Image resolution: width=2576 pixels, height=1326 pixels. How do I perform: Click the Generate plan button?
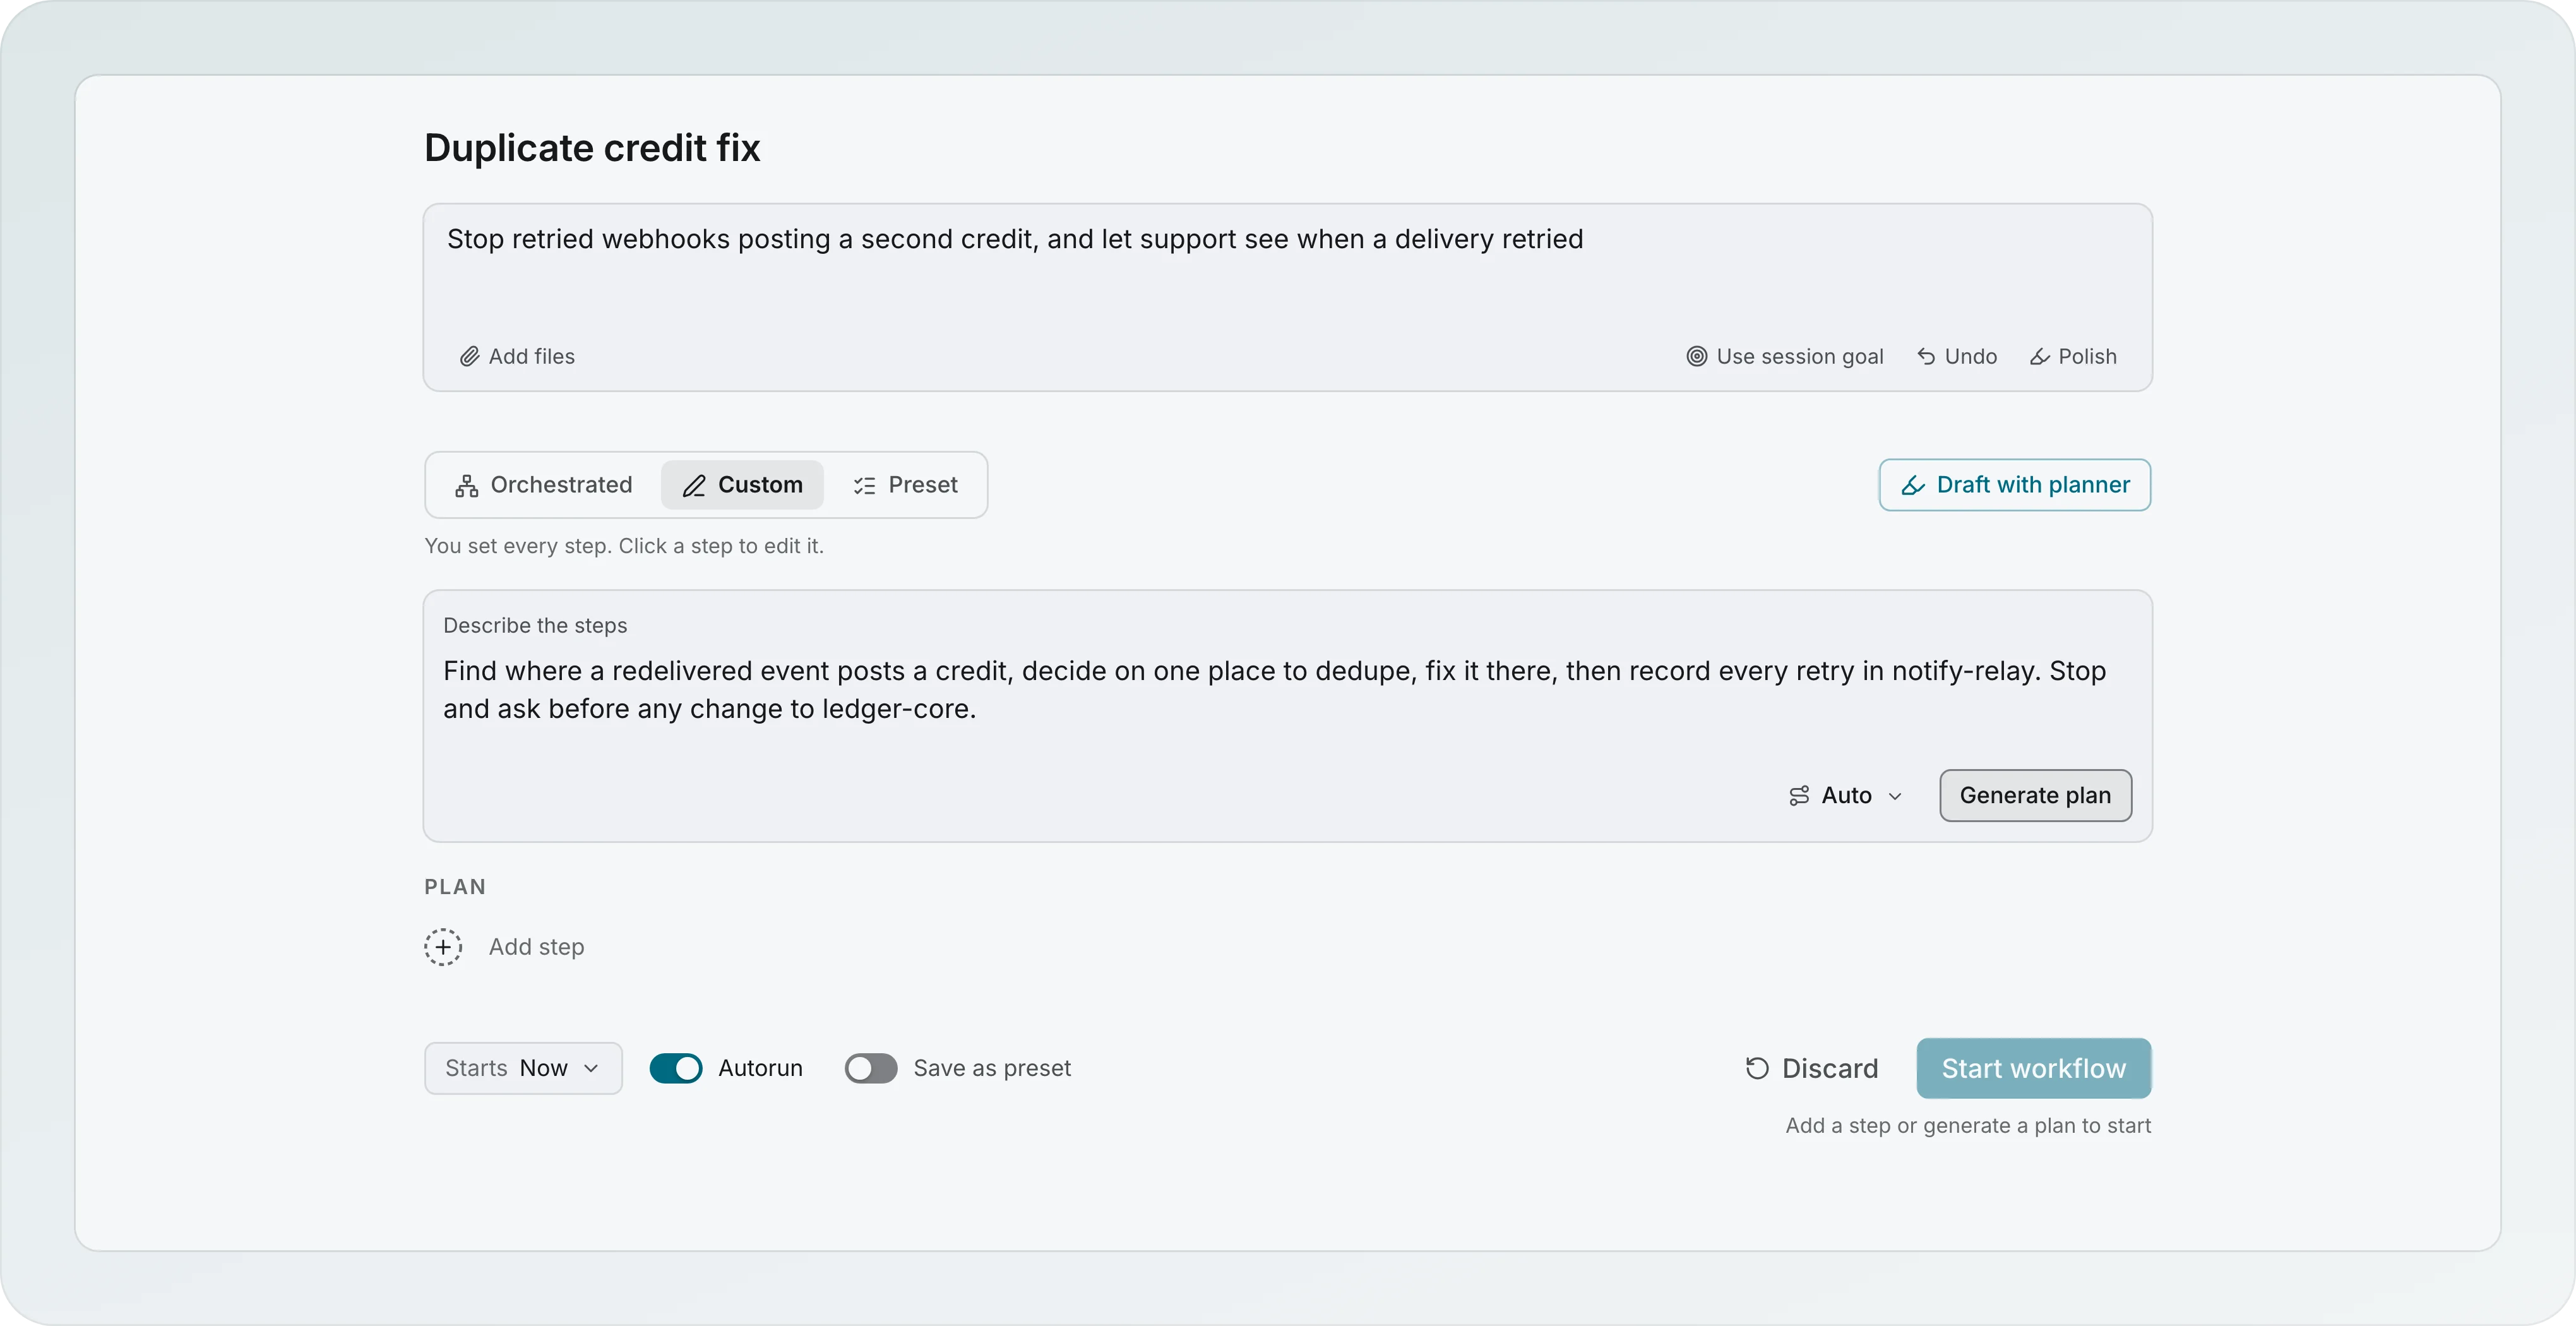coord(2035,795)
